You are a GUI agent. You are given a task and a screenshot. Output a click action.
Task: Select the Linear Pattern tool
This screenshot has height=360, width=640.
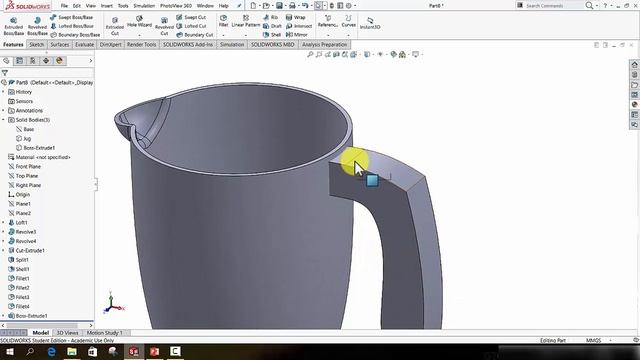tap(246, 21)
